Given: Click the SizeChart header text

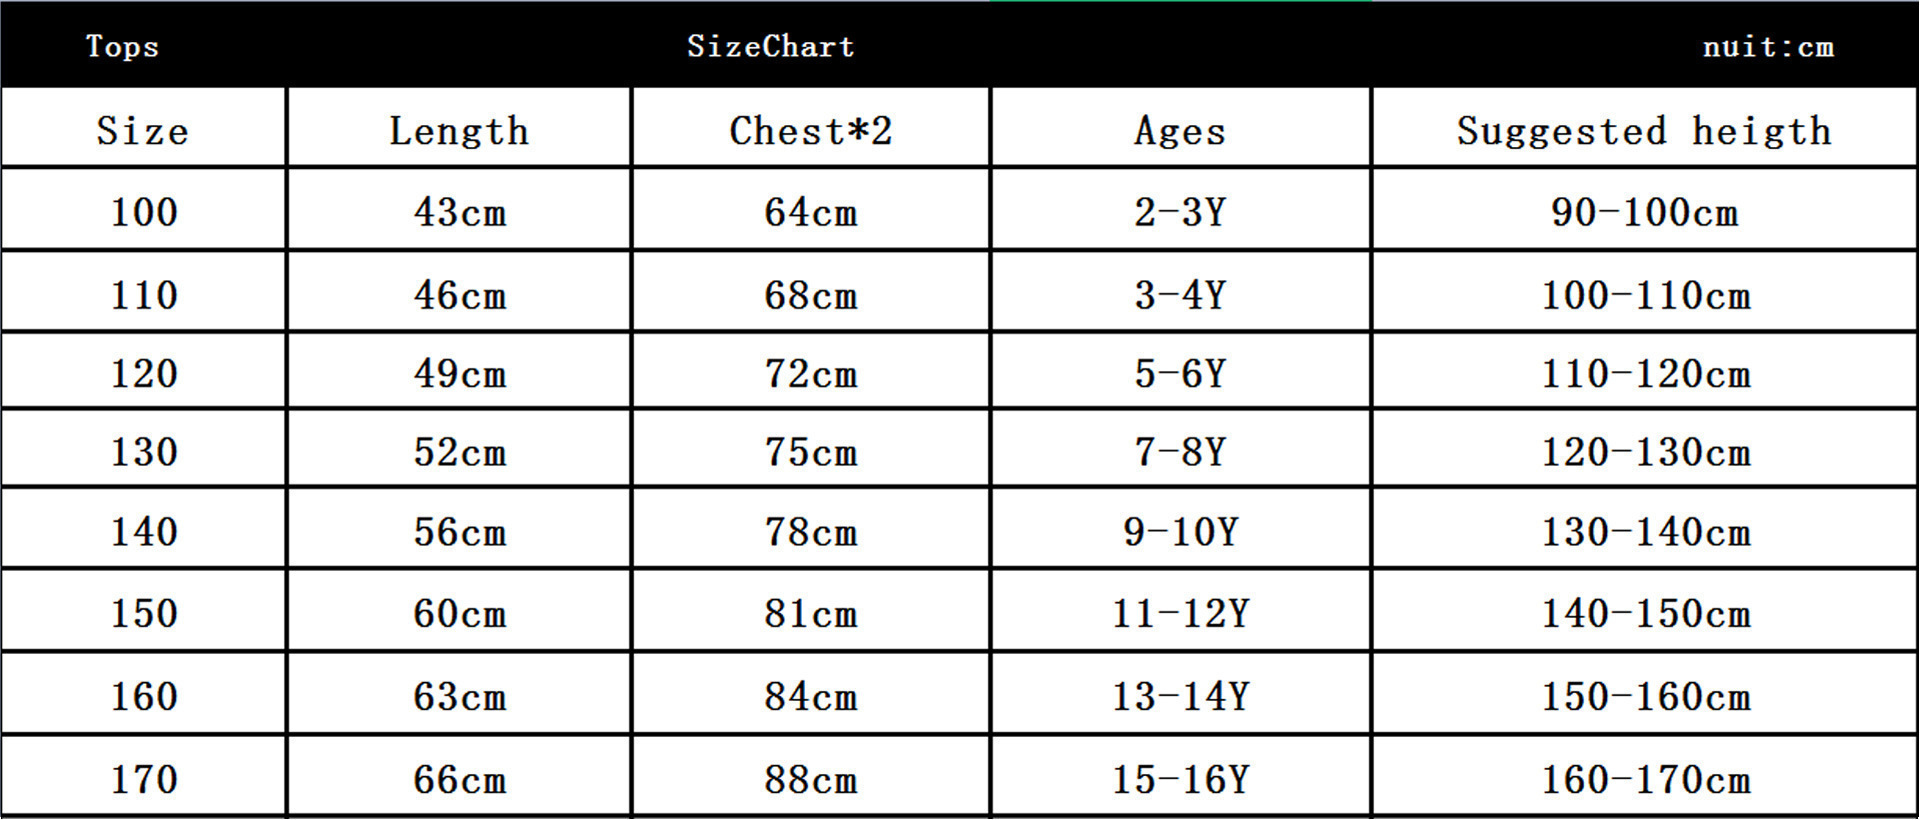Looking at the screenshot, I should 770,46.
